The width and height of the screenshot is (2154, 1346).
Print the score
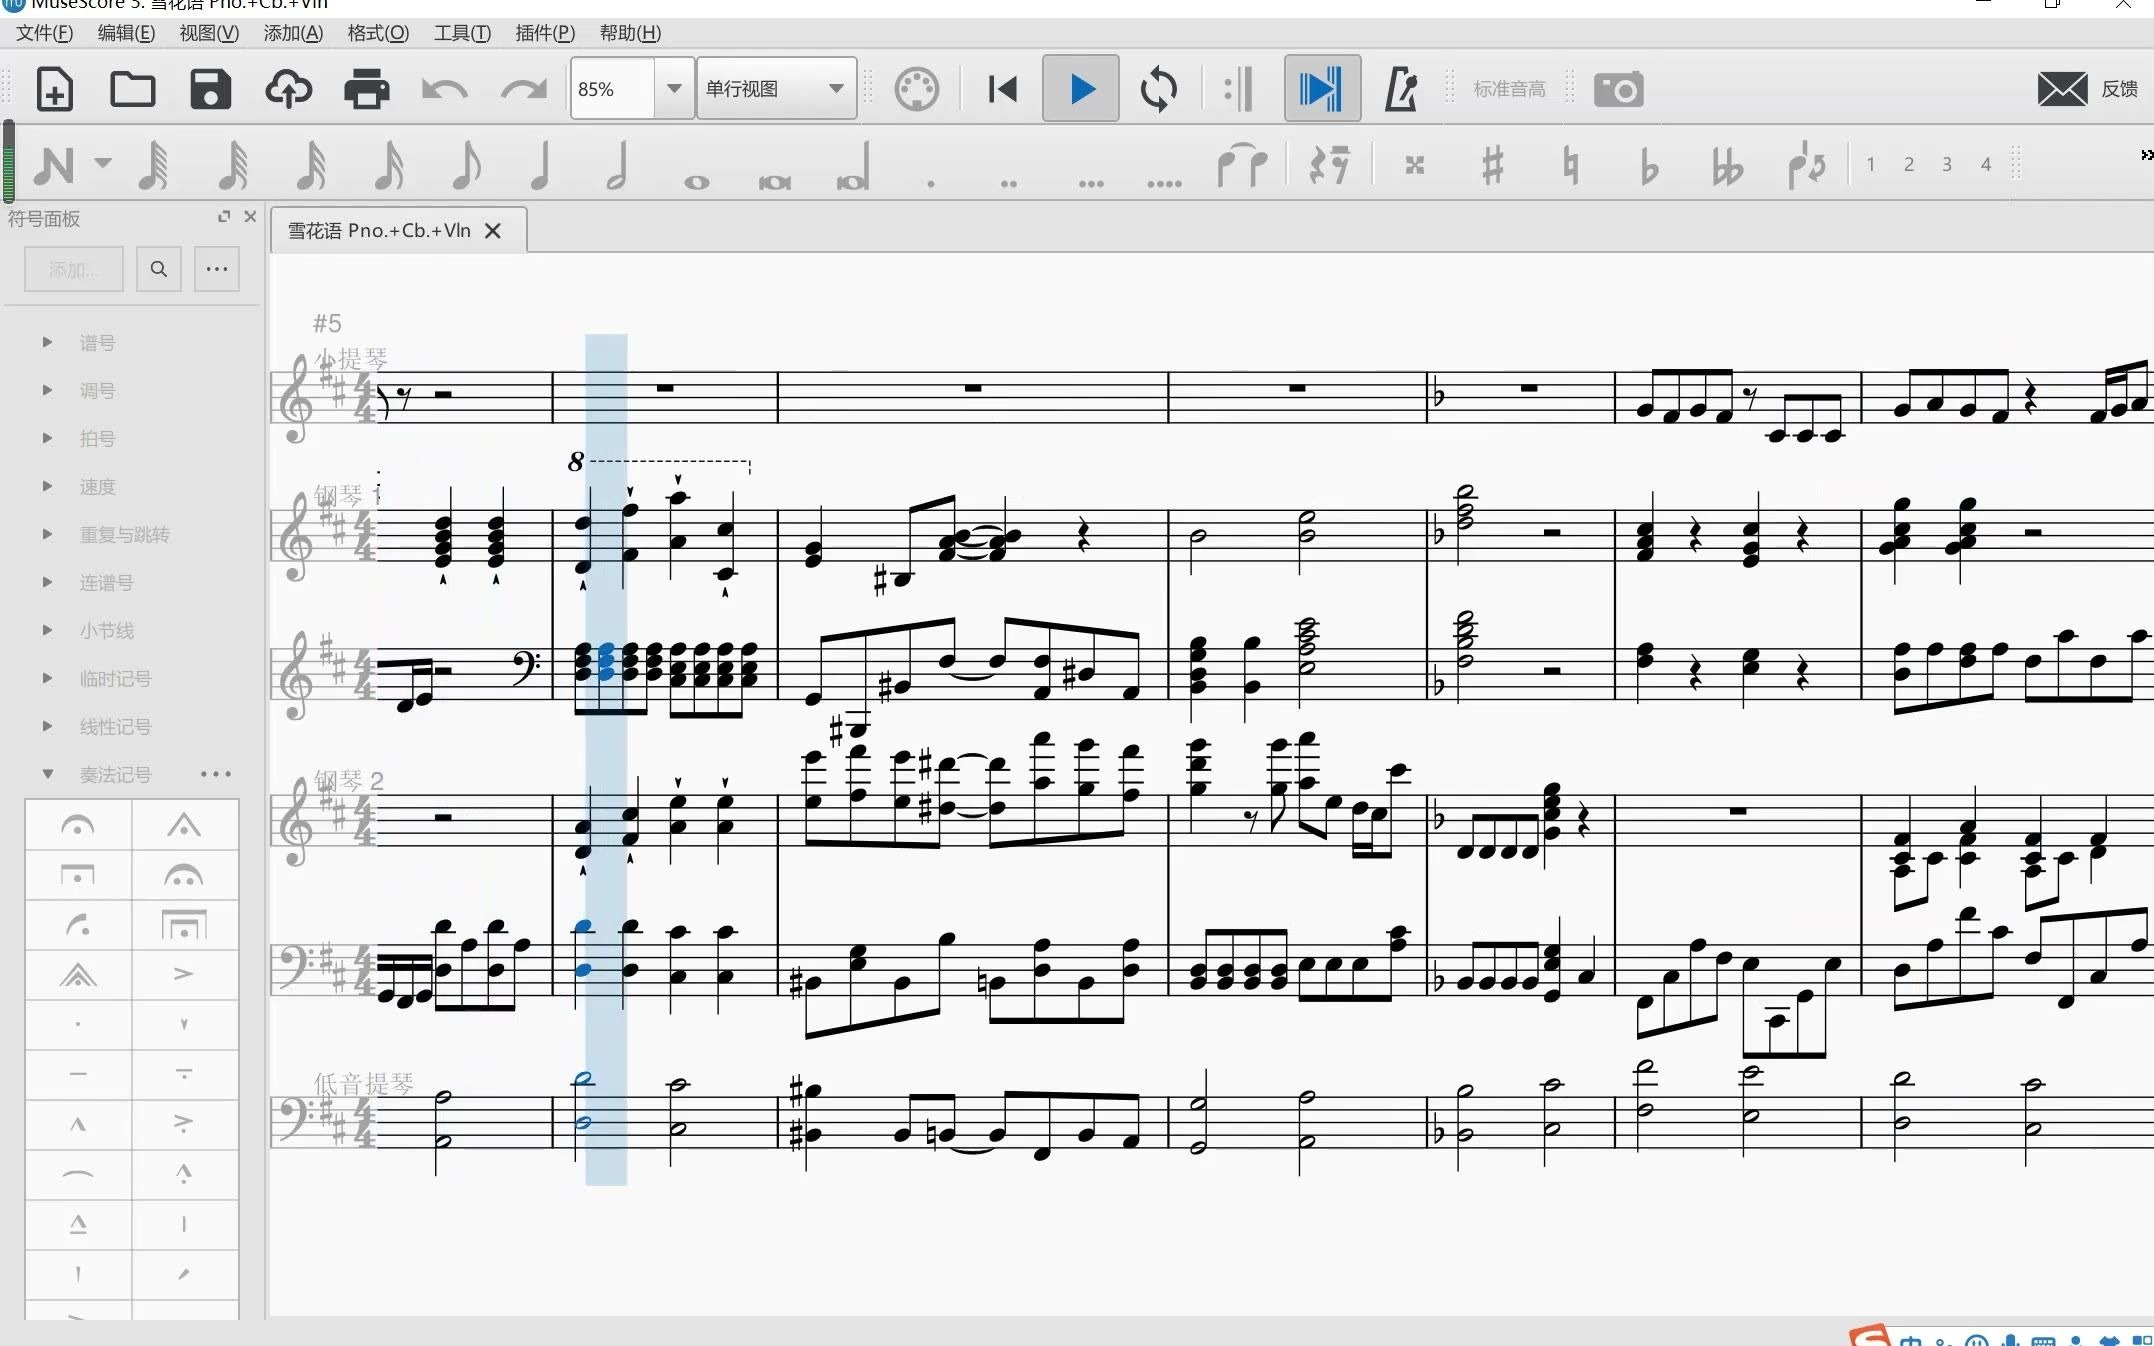coord(366,89)
